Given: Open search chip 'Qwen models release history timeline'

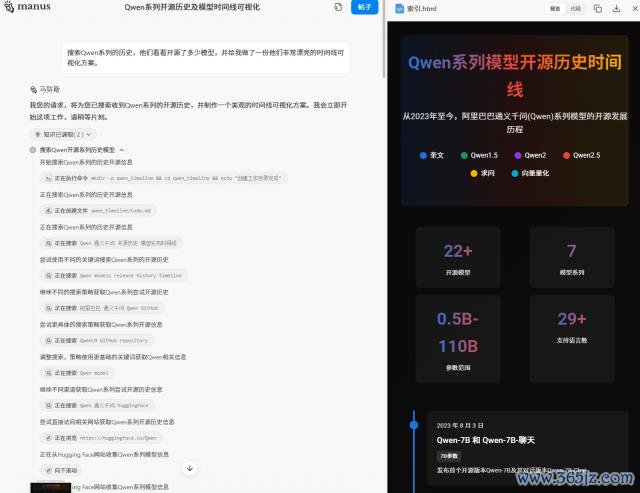Looking at the screenshot, I should click(x=114, y=275).
